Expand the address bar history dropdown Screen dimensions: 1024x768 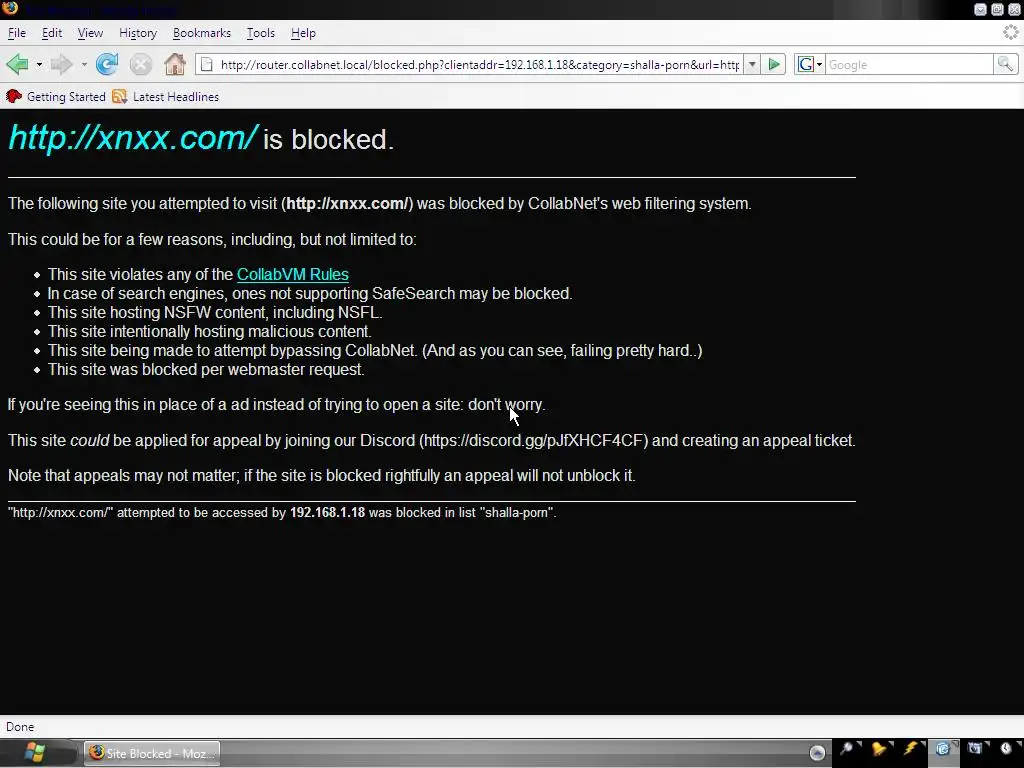click(752, 65)
